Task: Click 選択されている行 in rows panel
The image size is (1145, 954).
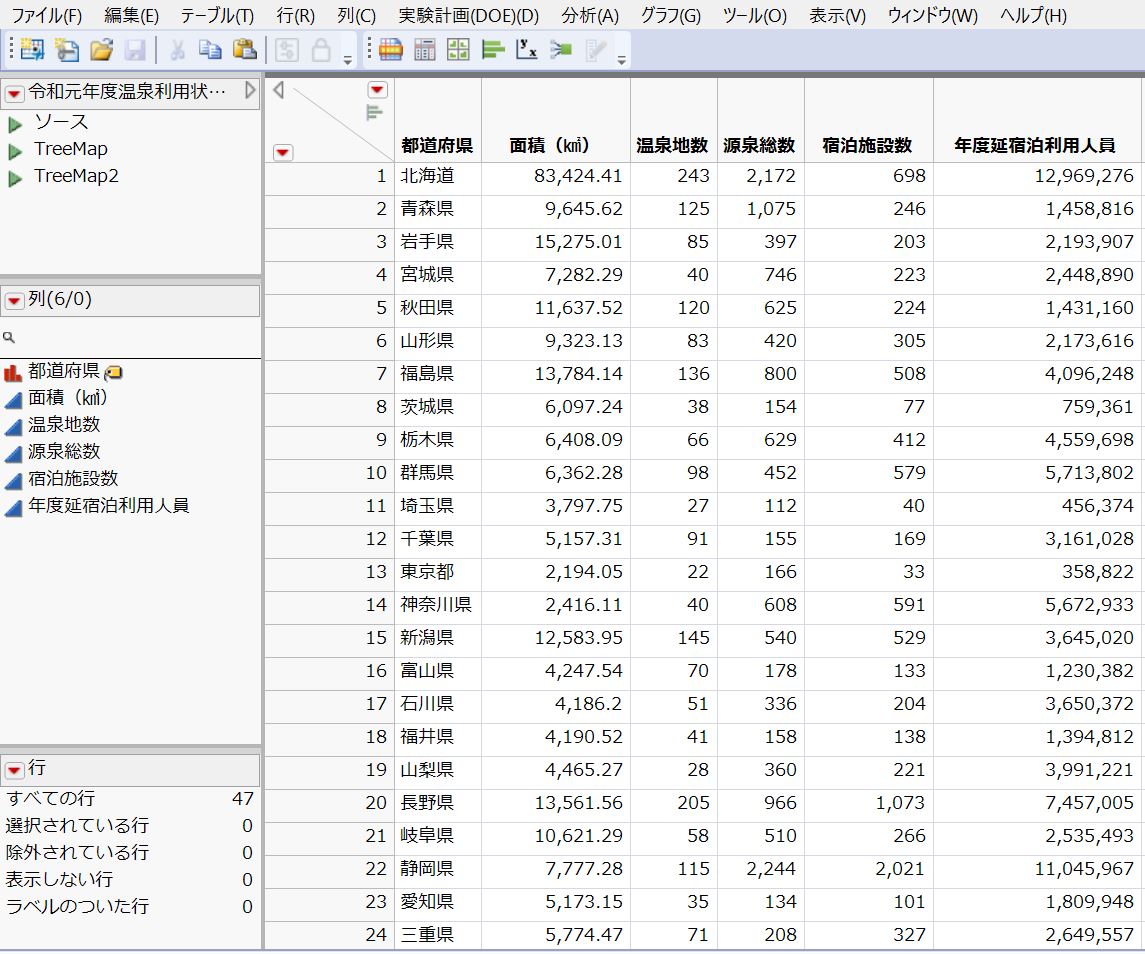Action: (77, 825)
